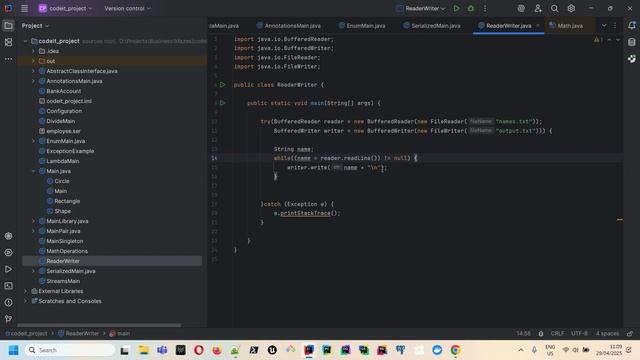The image size is (640, 360).
Task: Open the Structure tool window
Action: pyautogui.click(x=8, y=42)
